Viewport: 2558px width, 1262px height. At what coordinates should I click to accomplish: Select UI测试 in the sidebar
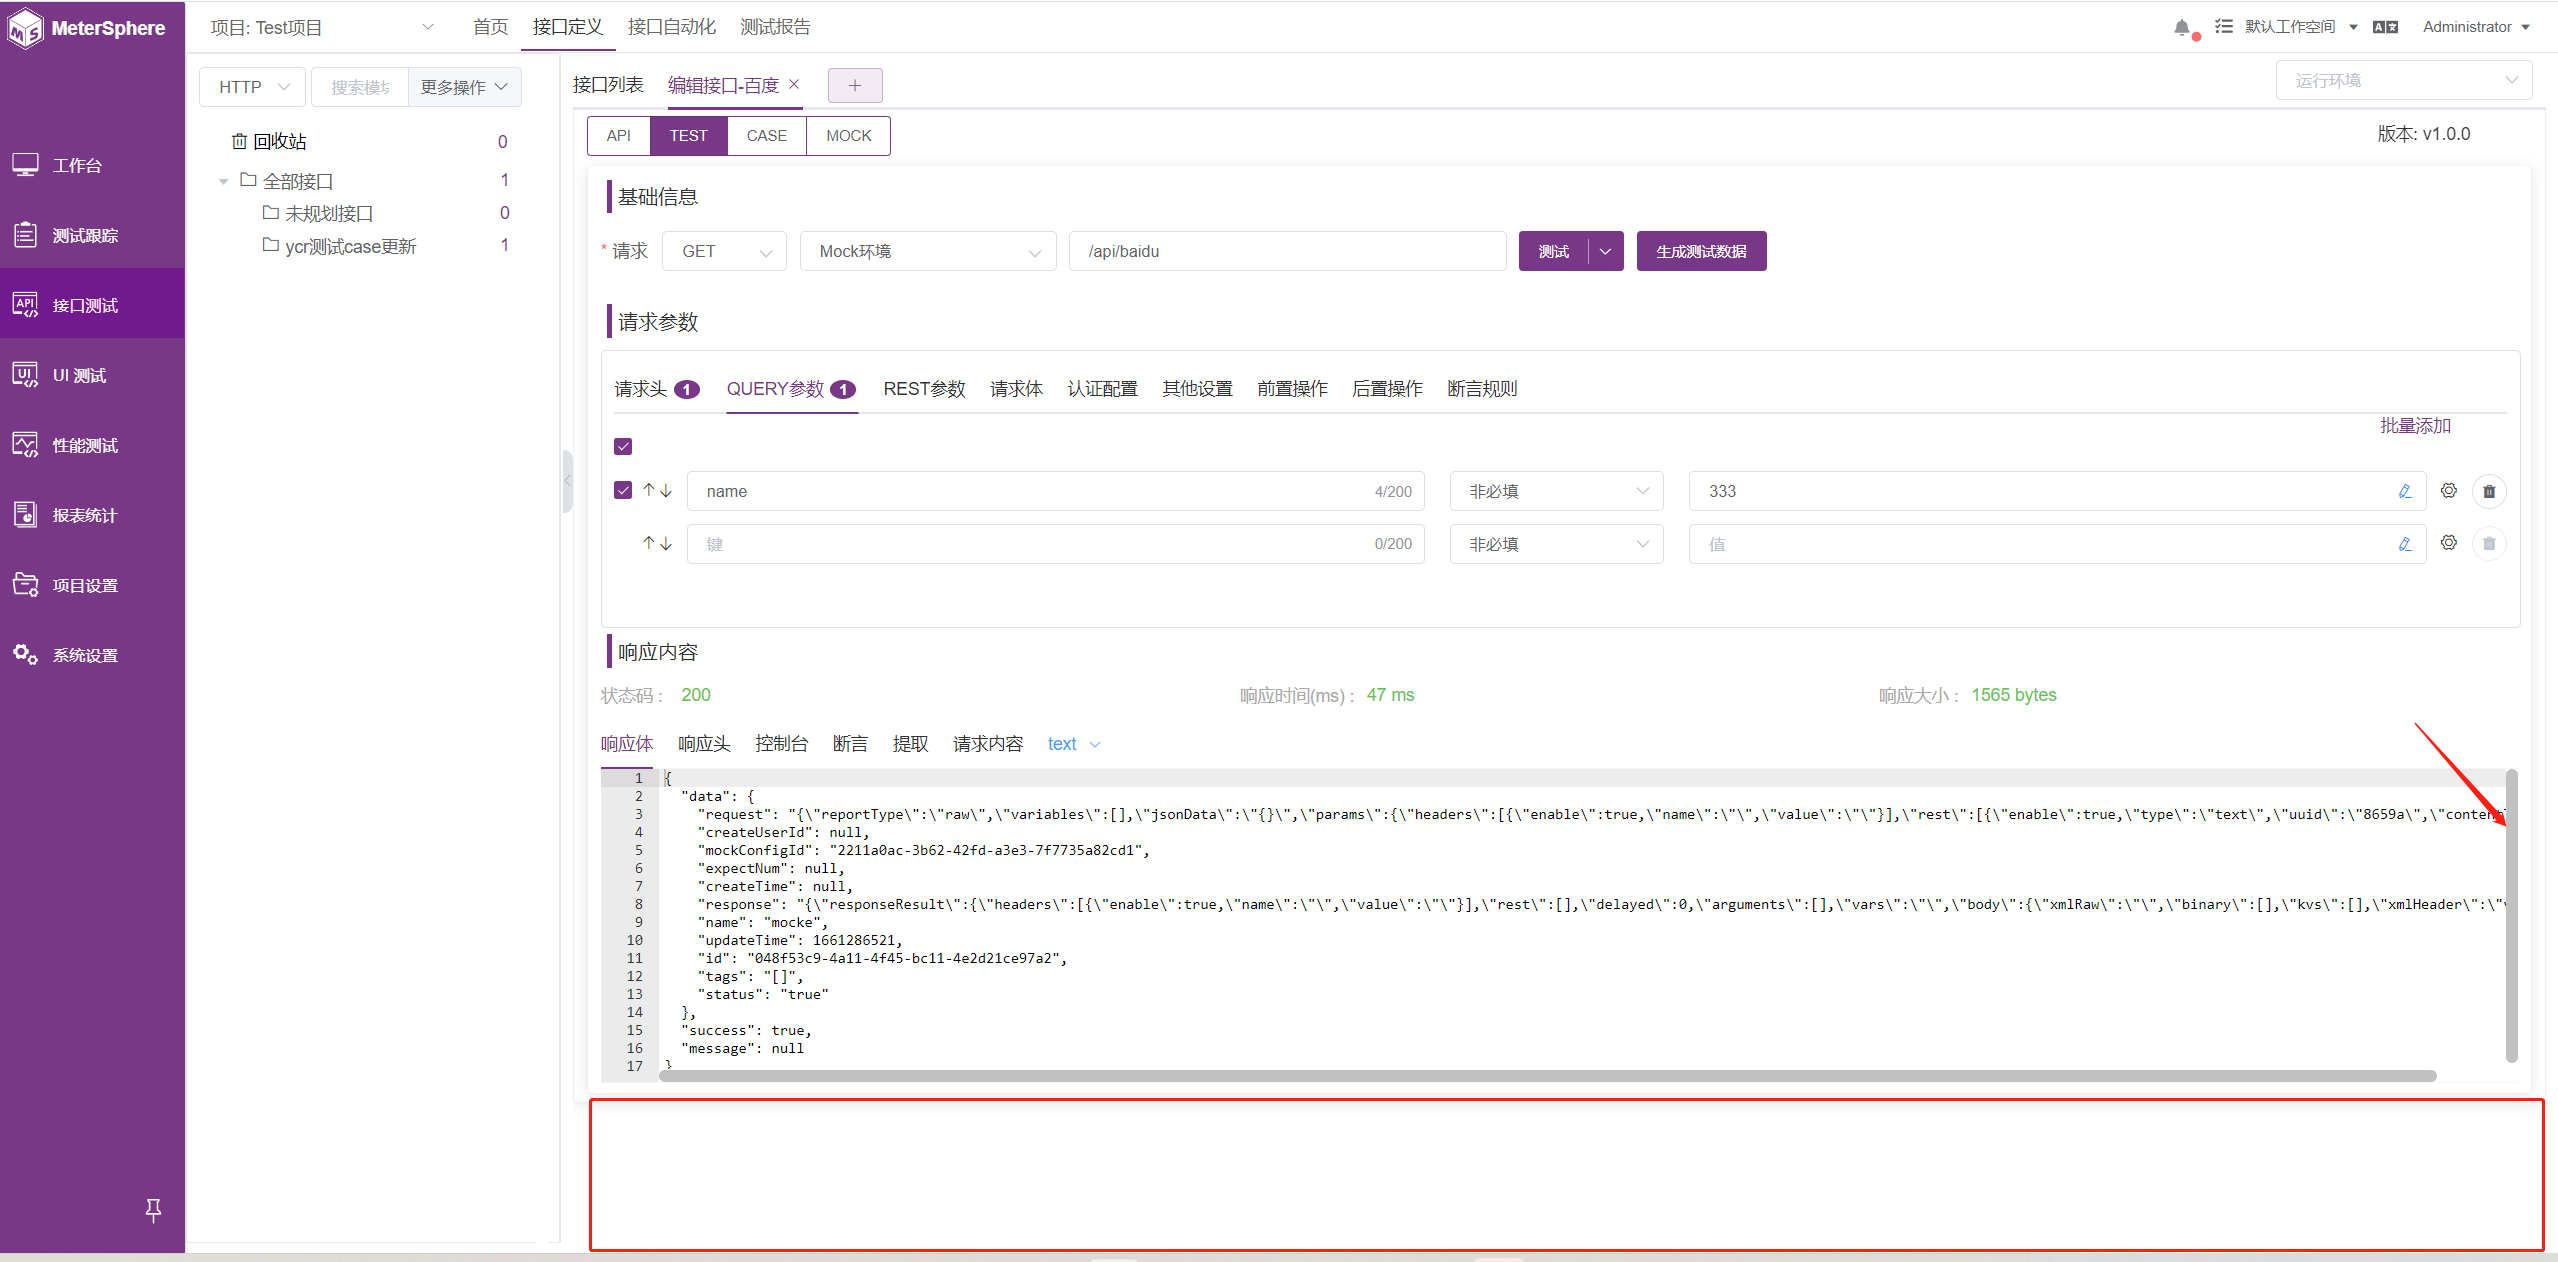[77, 375]
